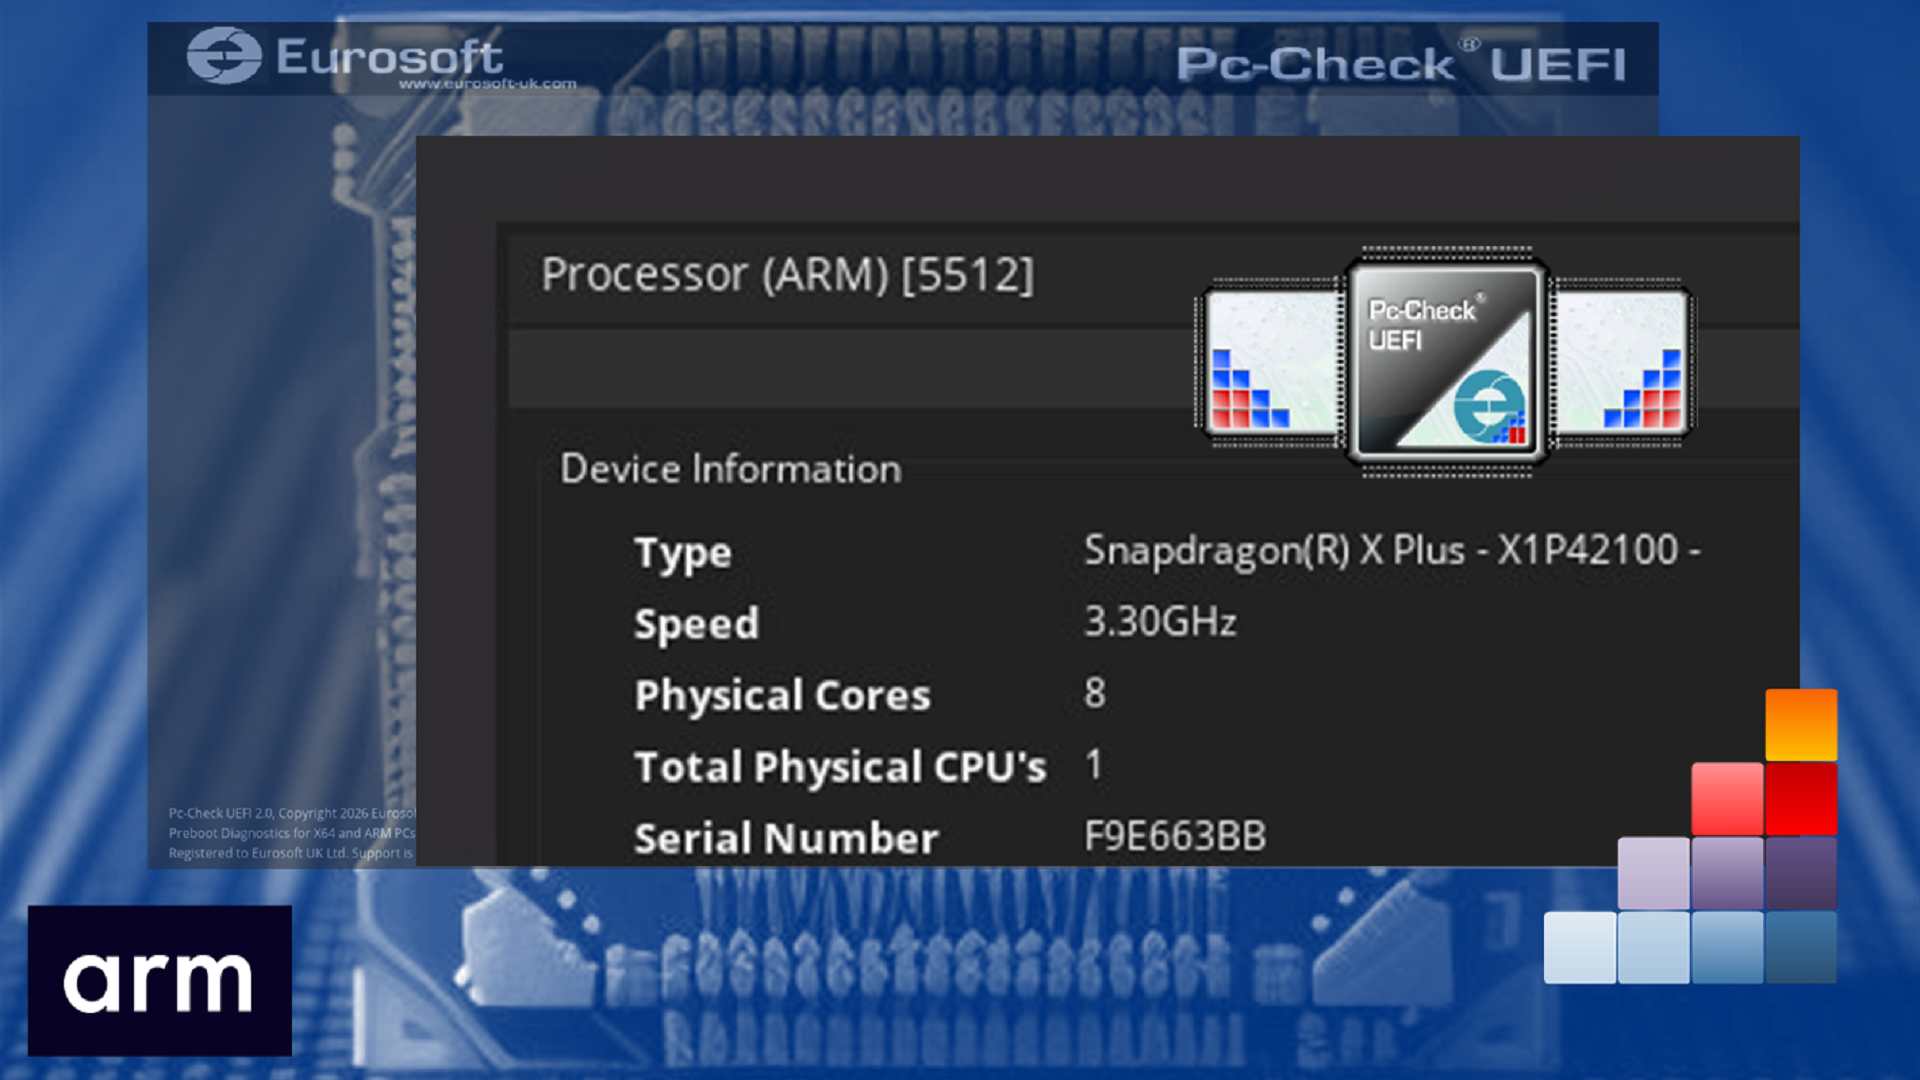The image size is (1920, 1080).
Task: Click the 3.30GHz speed value
Action: [x=1161, y=622]
